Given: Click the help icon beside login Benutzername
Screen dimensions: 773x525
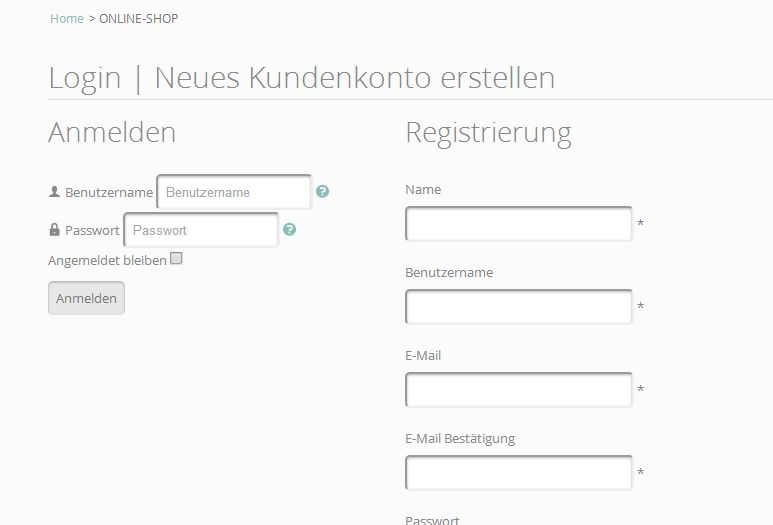Looking at the screenshot, I should 322,192.
